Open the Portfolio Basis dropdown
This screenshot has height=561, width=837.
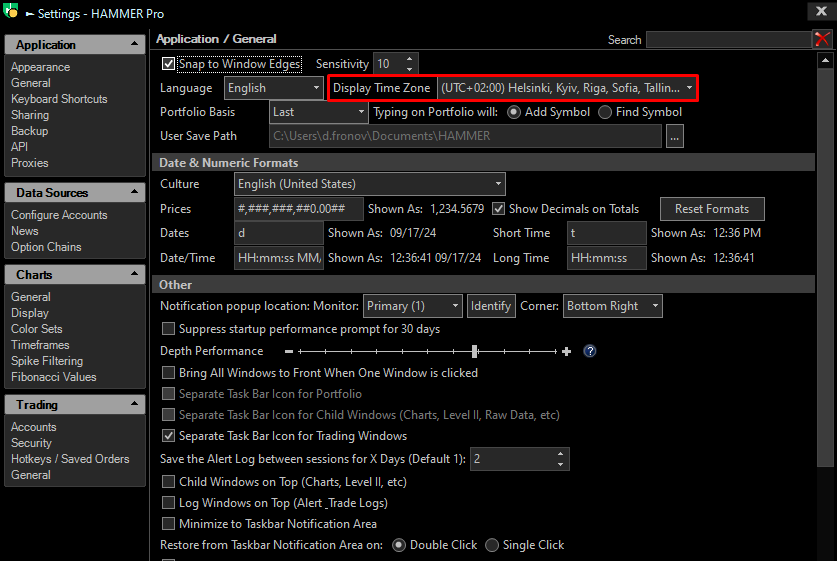pos(318,112)
